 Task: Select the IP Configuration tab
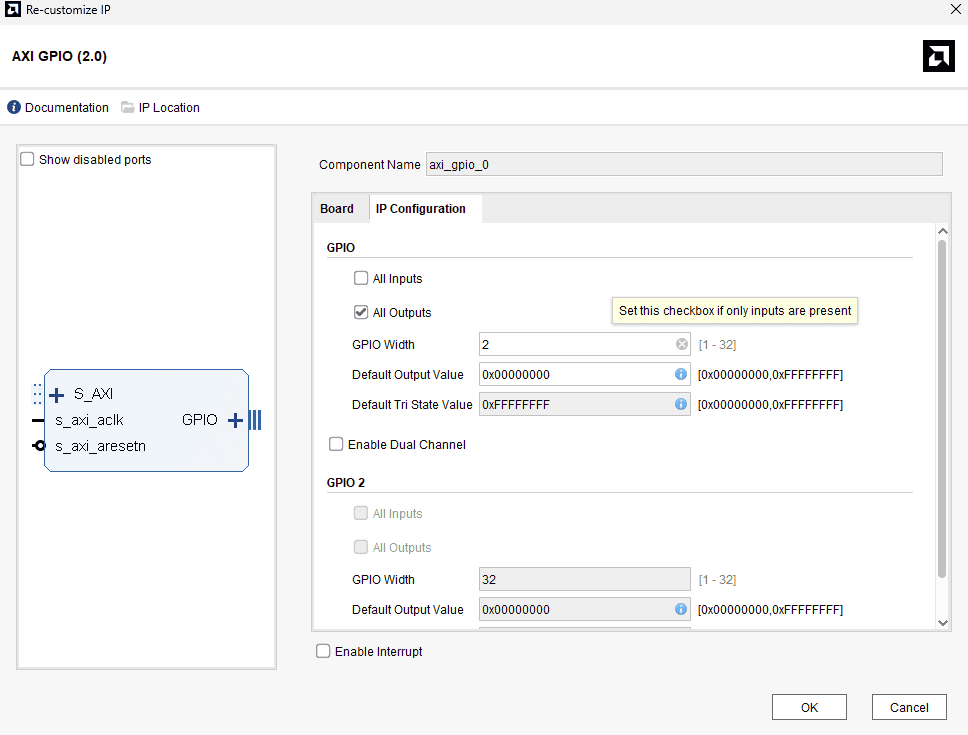point(421,209)
